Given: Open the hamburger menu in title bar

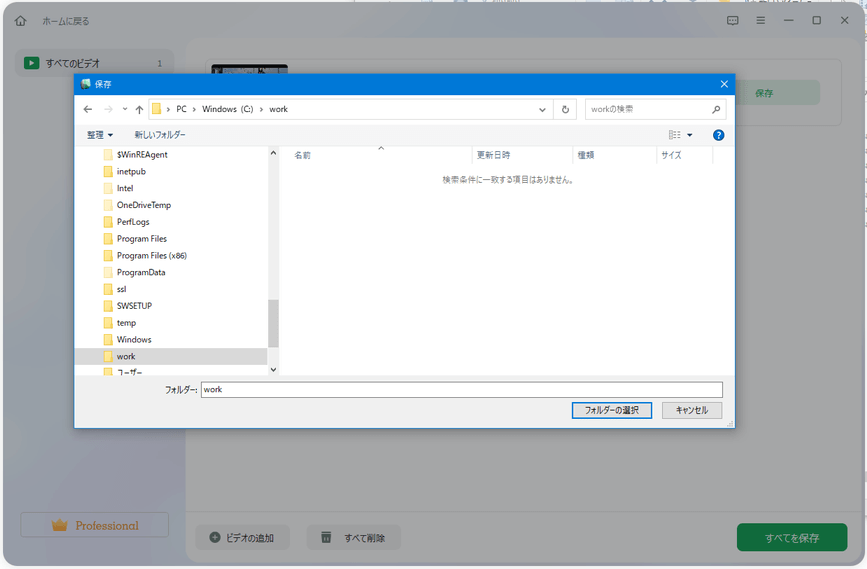Looking at the screenshot, I should (761, 21).
